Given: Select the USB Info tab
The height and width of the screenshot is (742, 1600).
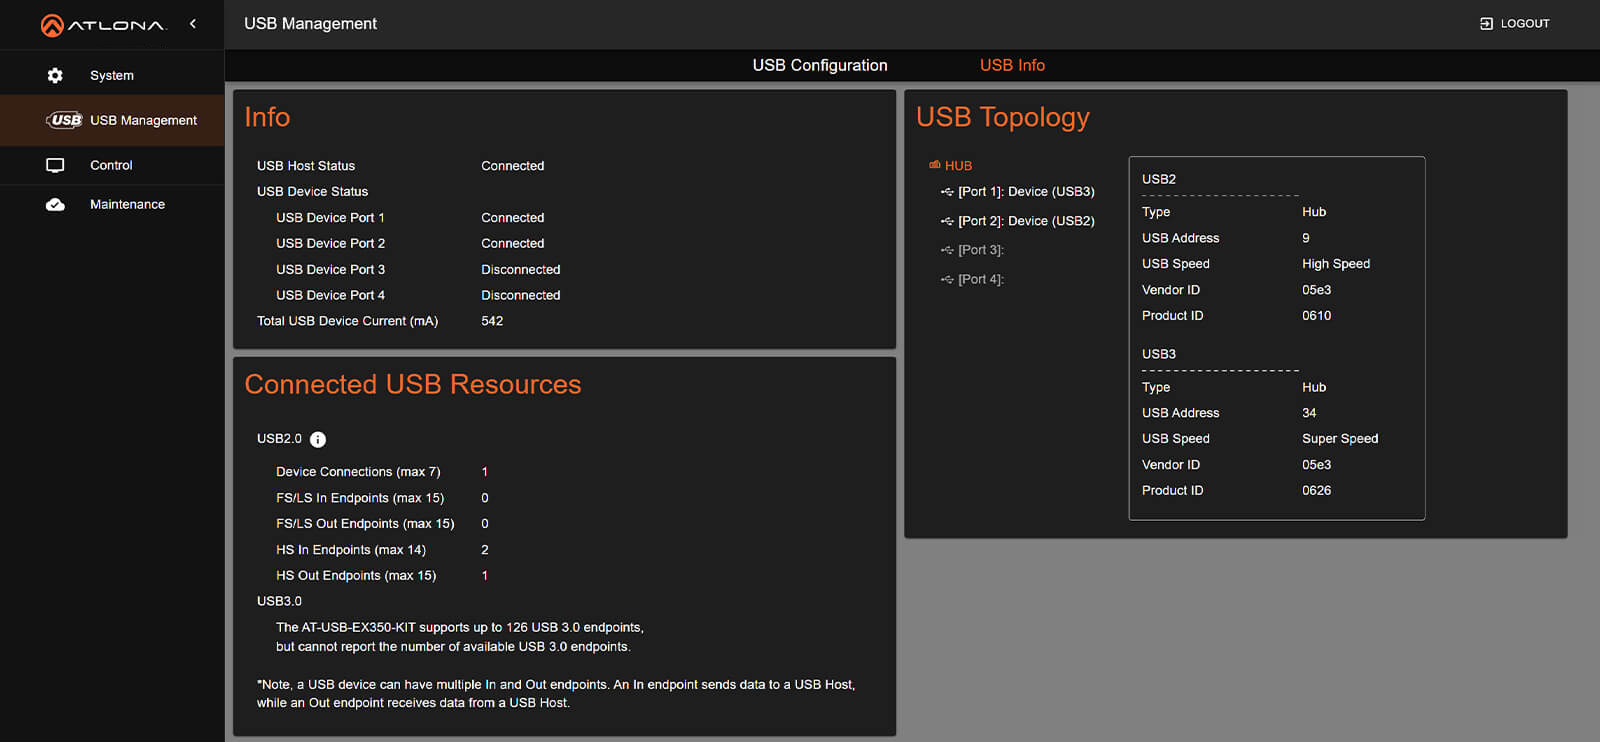Looking at the screenshot, I should tap(1012, 65).
